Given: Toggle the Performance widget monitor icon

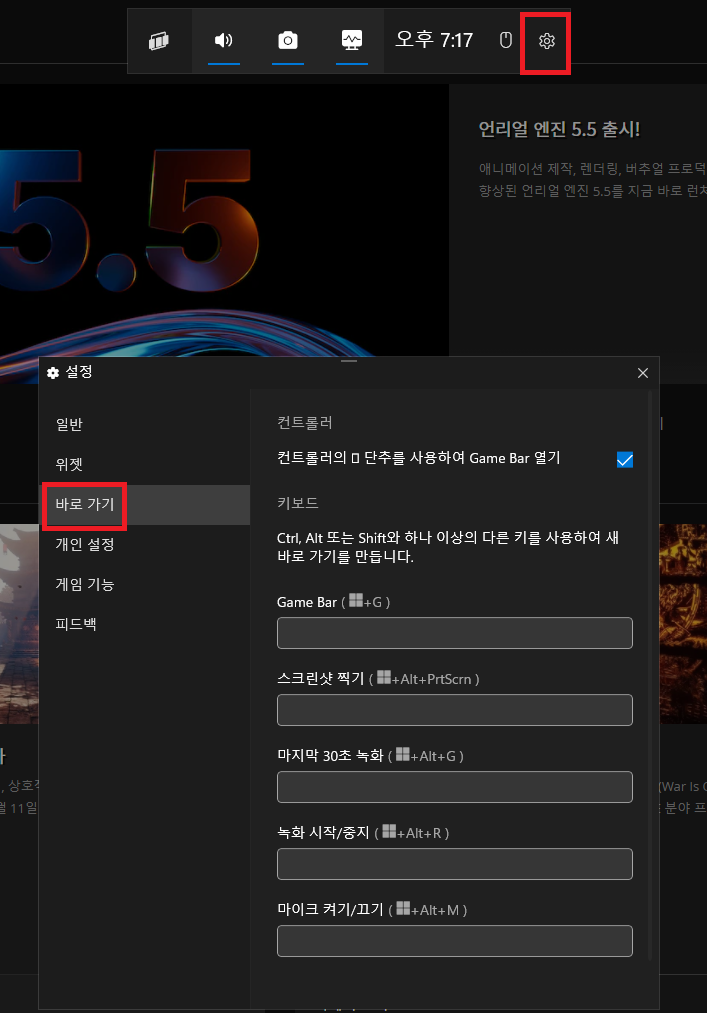Looking at the screenshot, I should (x=352, y=41).
